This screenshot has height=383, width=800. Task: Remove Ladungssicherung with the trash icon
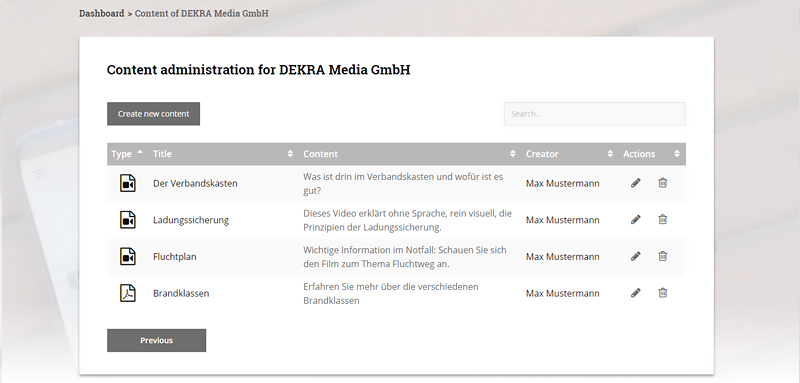tap(662, 219)
